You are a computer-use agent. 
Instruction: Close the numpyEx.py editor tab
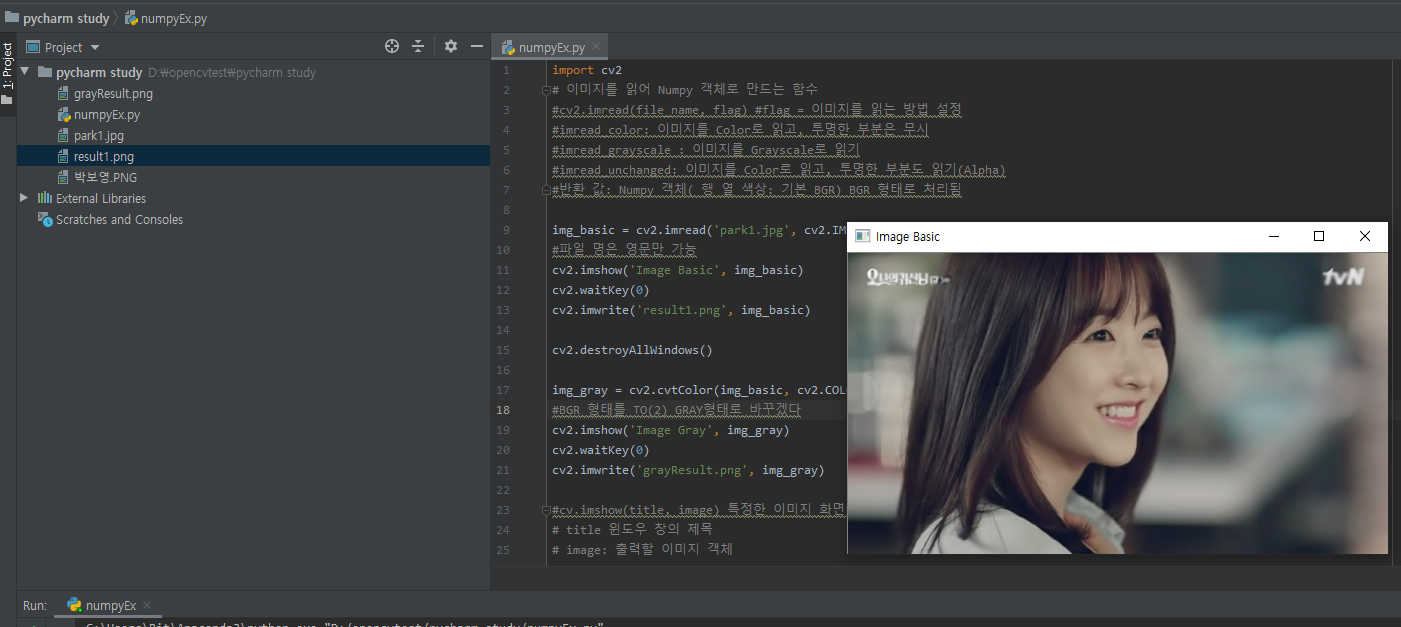pyautogui.click(x=597, y=46)
